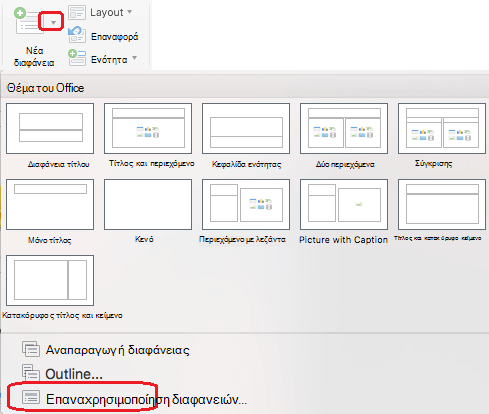Select the Δύο περιεχόμενα layout thumbnail
The image size is (489, 414).
click(344, 128)
